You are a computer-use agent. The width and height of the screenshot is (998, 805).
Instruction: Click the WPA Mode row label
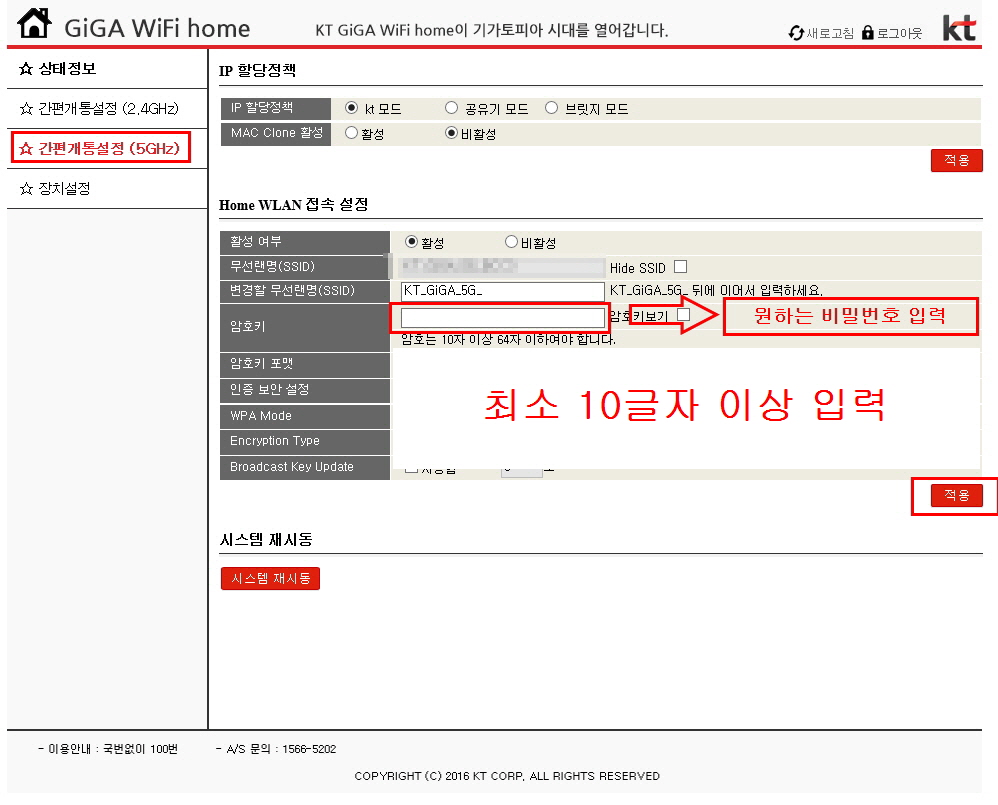point(304,416)
